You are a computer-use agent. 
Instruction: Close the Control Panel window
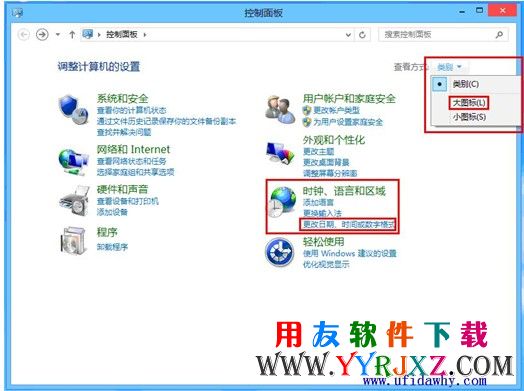[503, 11]
